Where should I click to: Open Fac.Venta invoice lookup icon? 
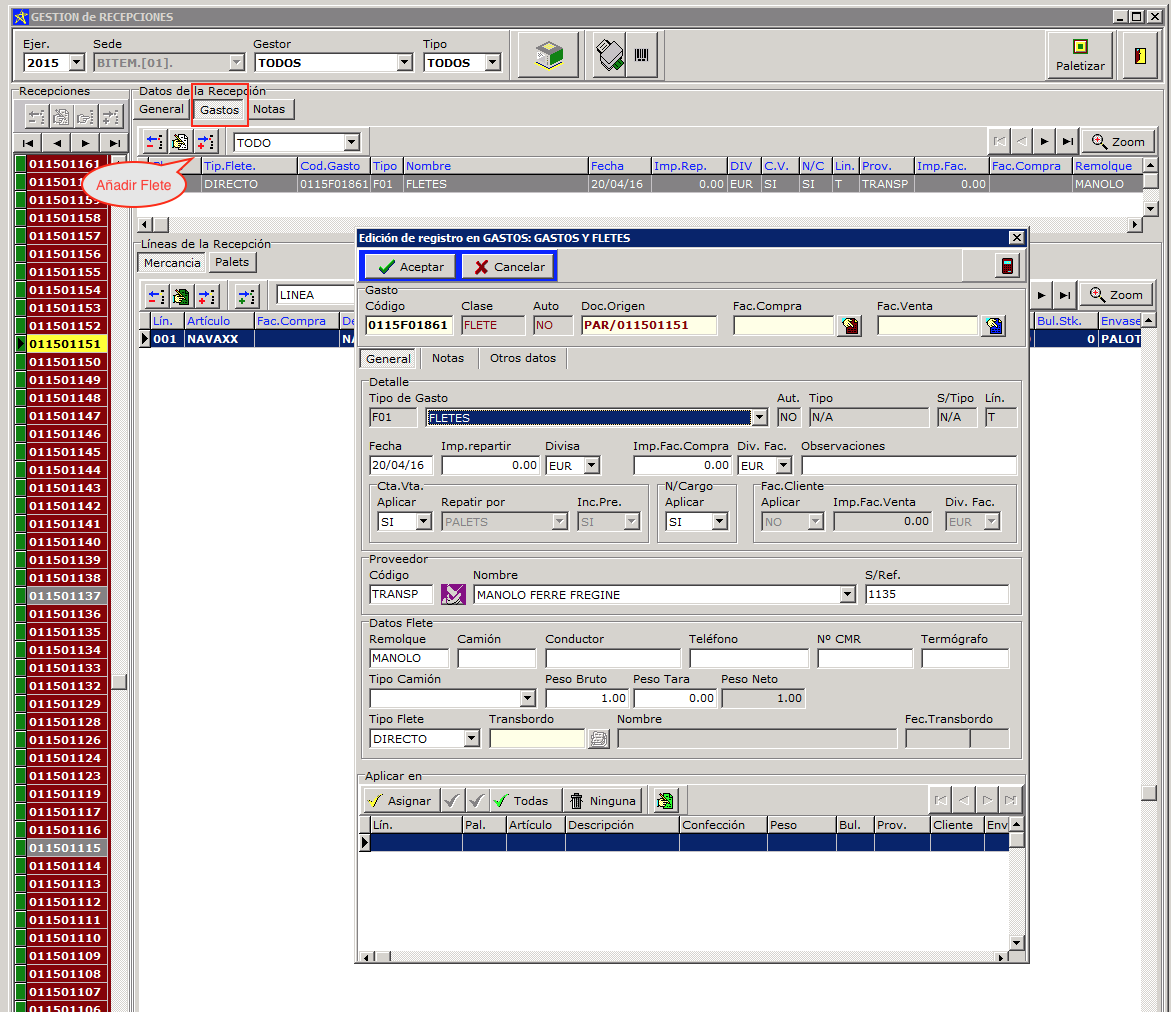(x=993, y=325)
